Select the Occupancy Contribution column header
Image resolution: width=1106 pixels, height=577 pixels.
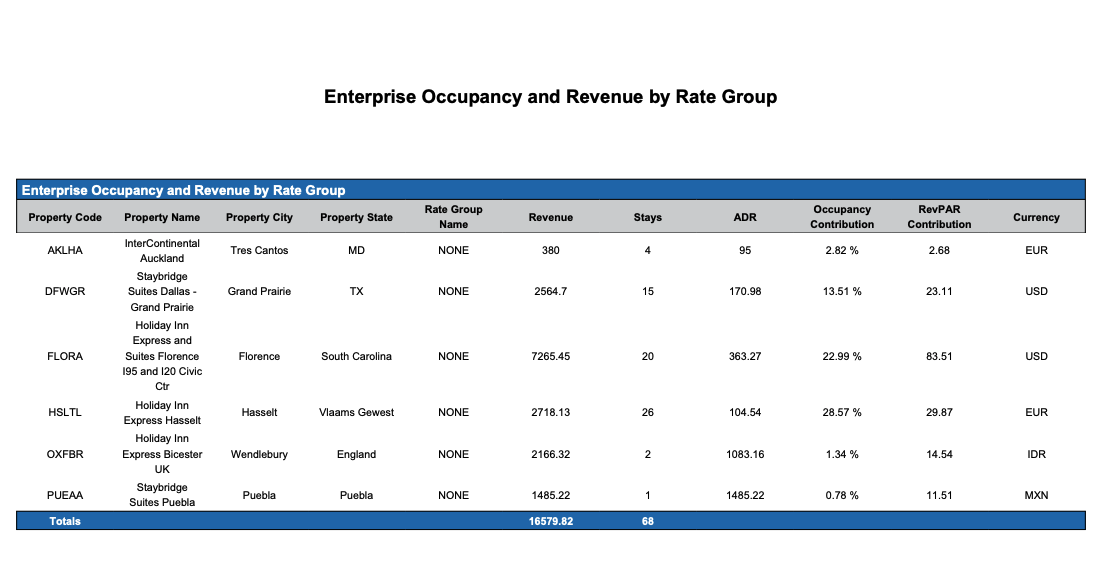842,217
